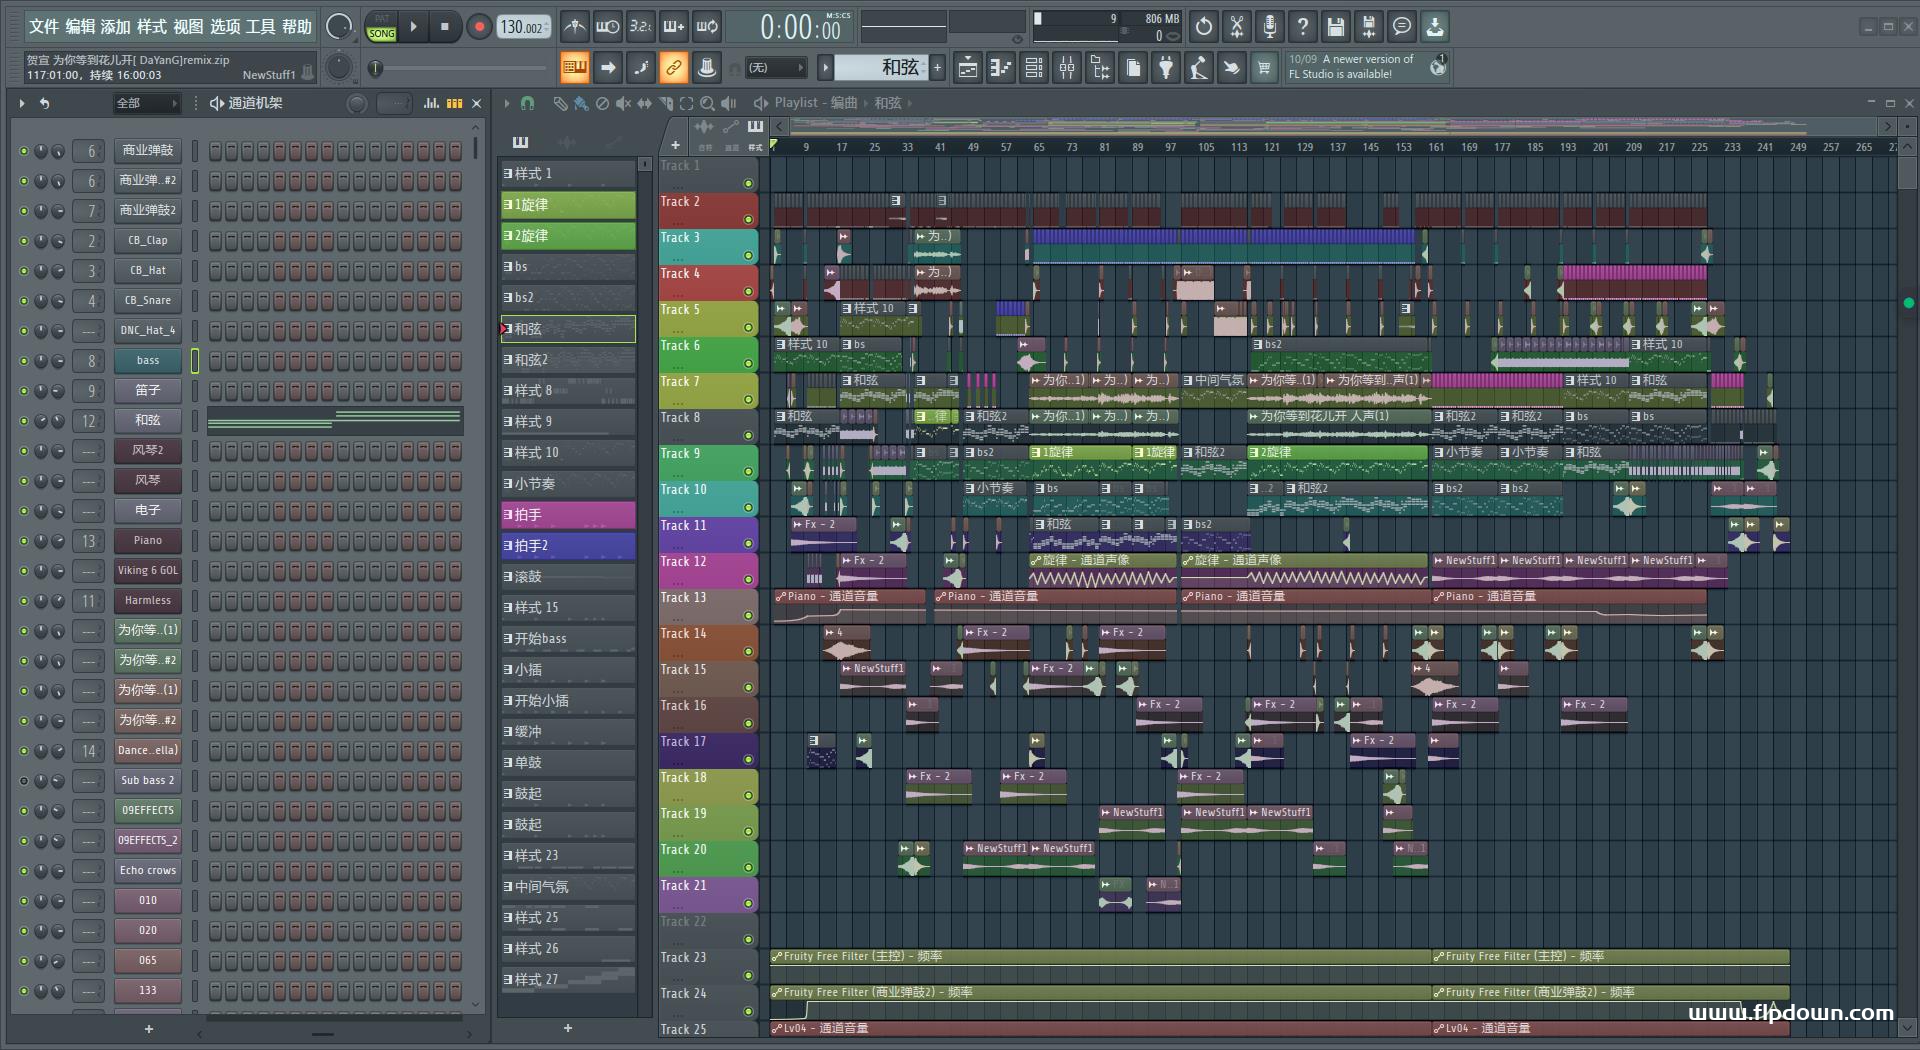Click the Save project floppy icon
1920x1050 pixels.
[1336, 27]
